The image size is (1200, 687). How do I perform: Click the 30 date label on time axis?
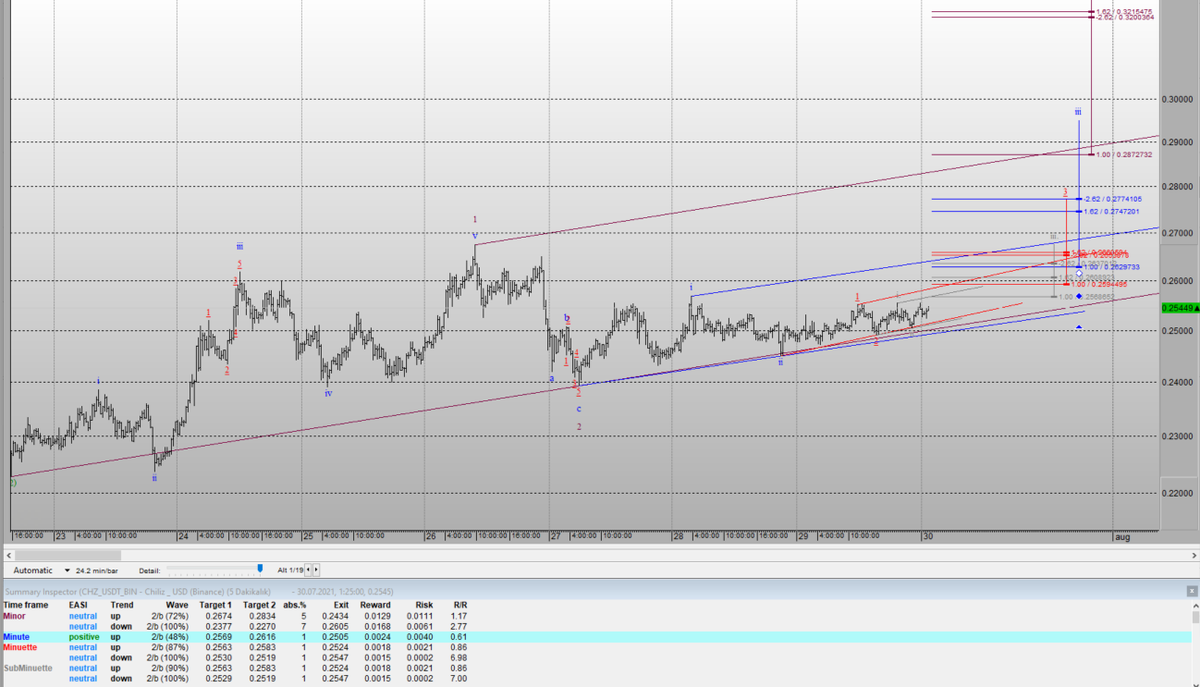[928, 537]
